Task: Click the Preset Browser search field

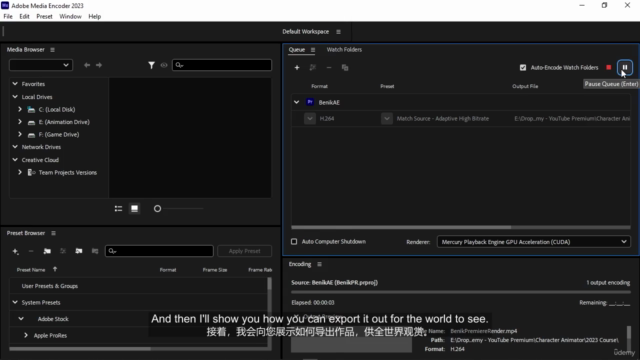Action: click(159, 251)
